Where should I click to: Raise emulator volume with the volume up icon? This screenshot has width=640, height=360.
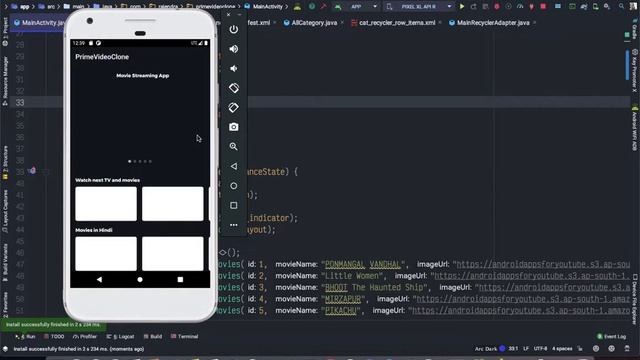coord(233,49)
